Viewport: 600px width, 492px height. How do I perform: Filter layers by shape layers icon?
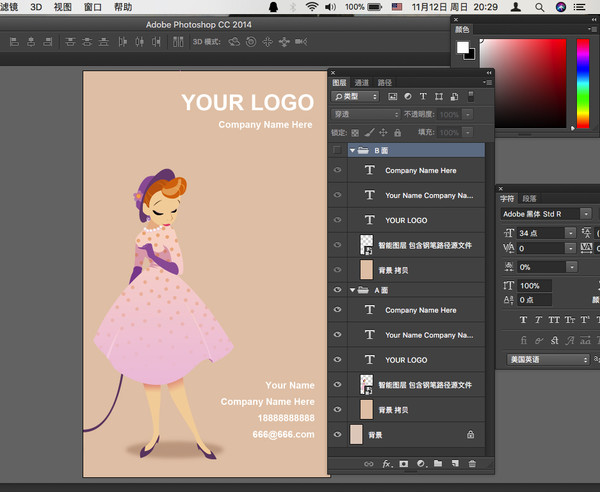(x=439, y=96)
